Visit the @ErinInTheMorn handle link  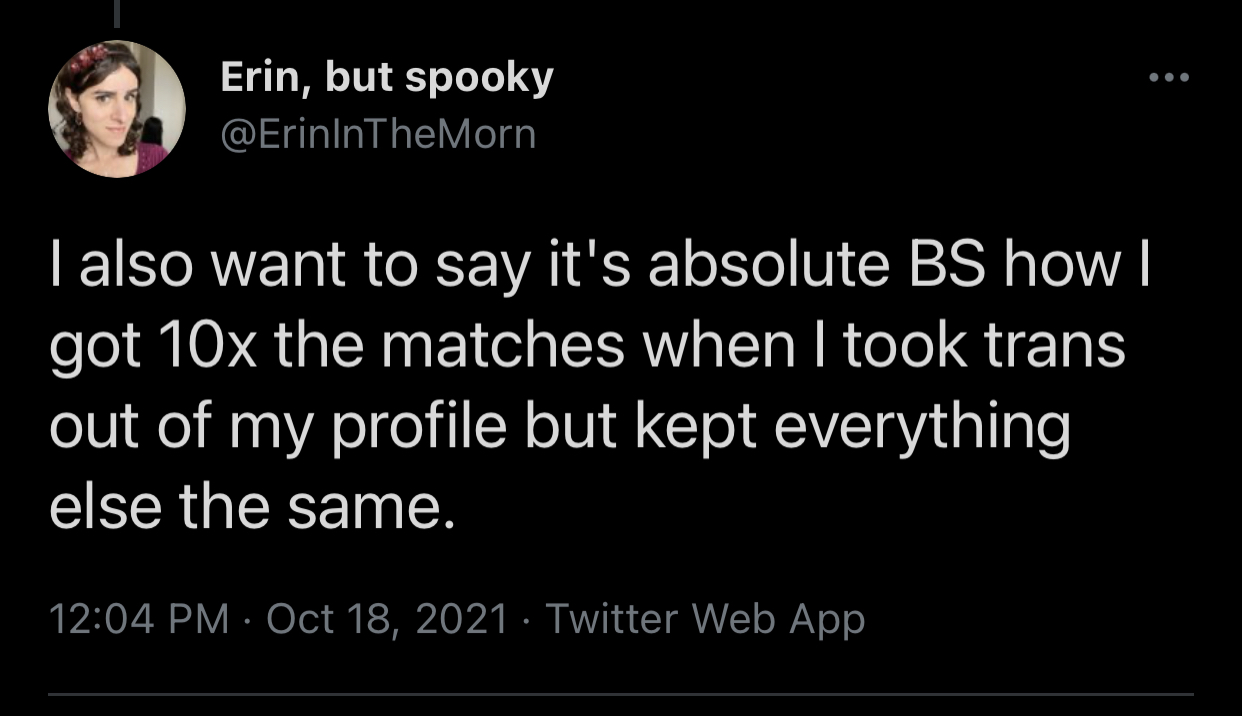coord(378,133)
